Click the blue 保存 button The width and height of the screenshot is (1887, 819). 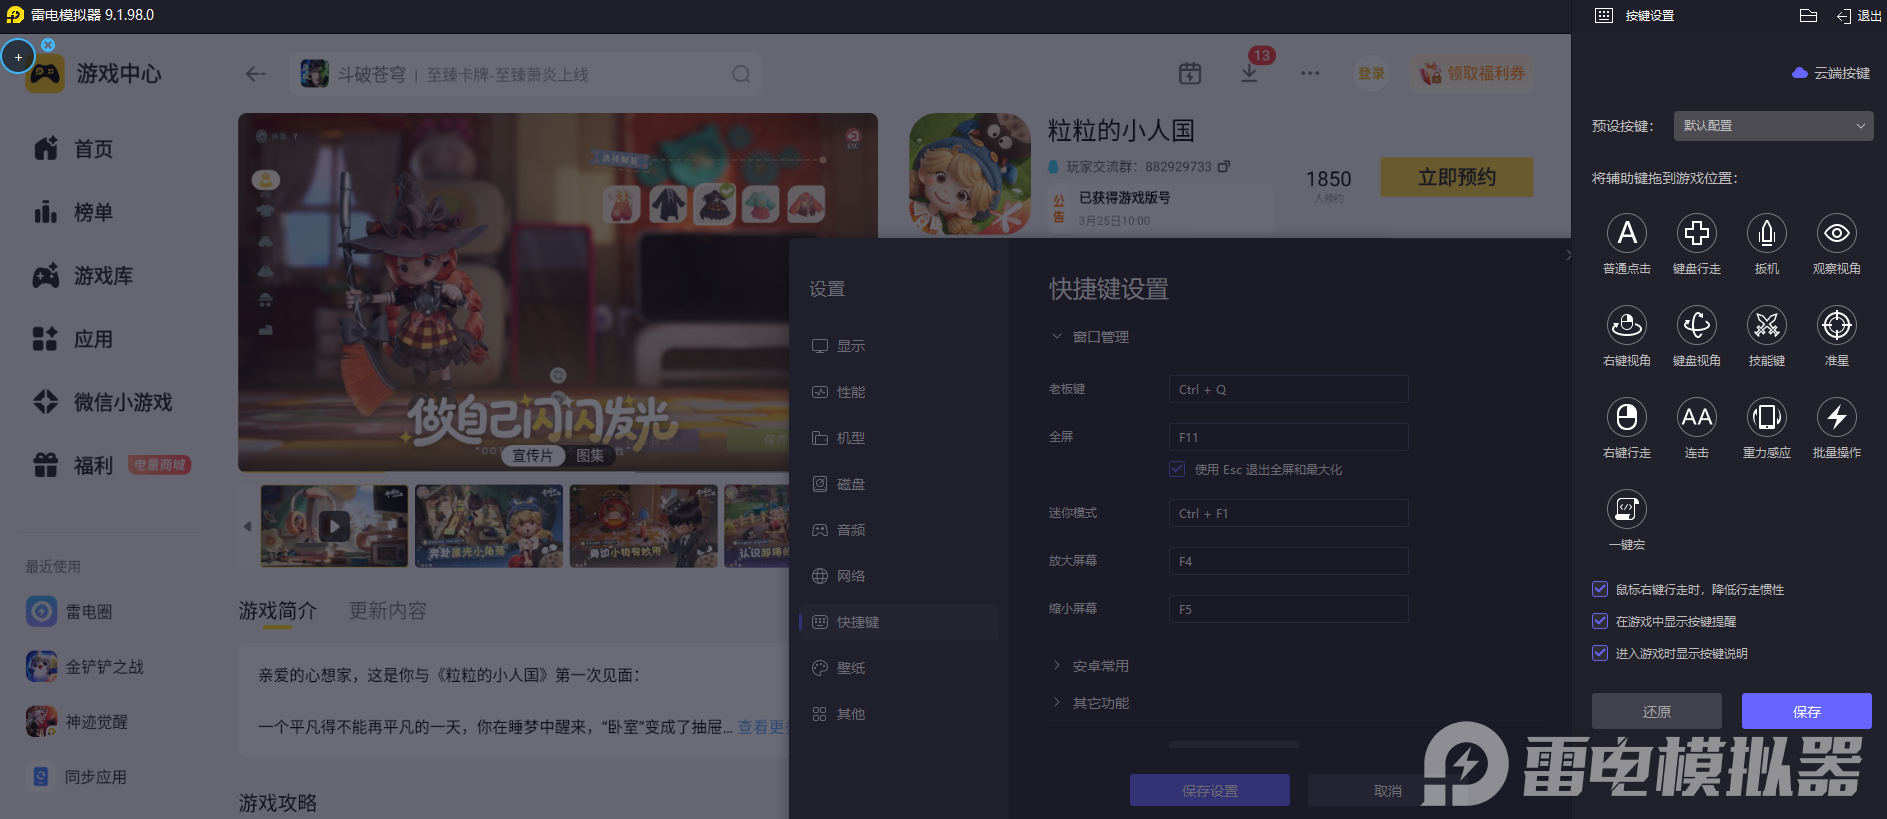[x=1806, y=712]
